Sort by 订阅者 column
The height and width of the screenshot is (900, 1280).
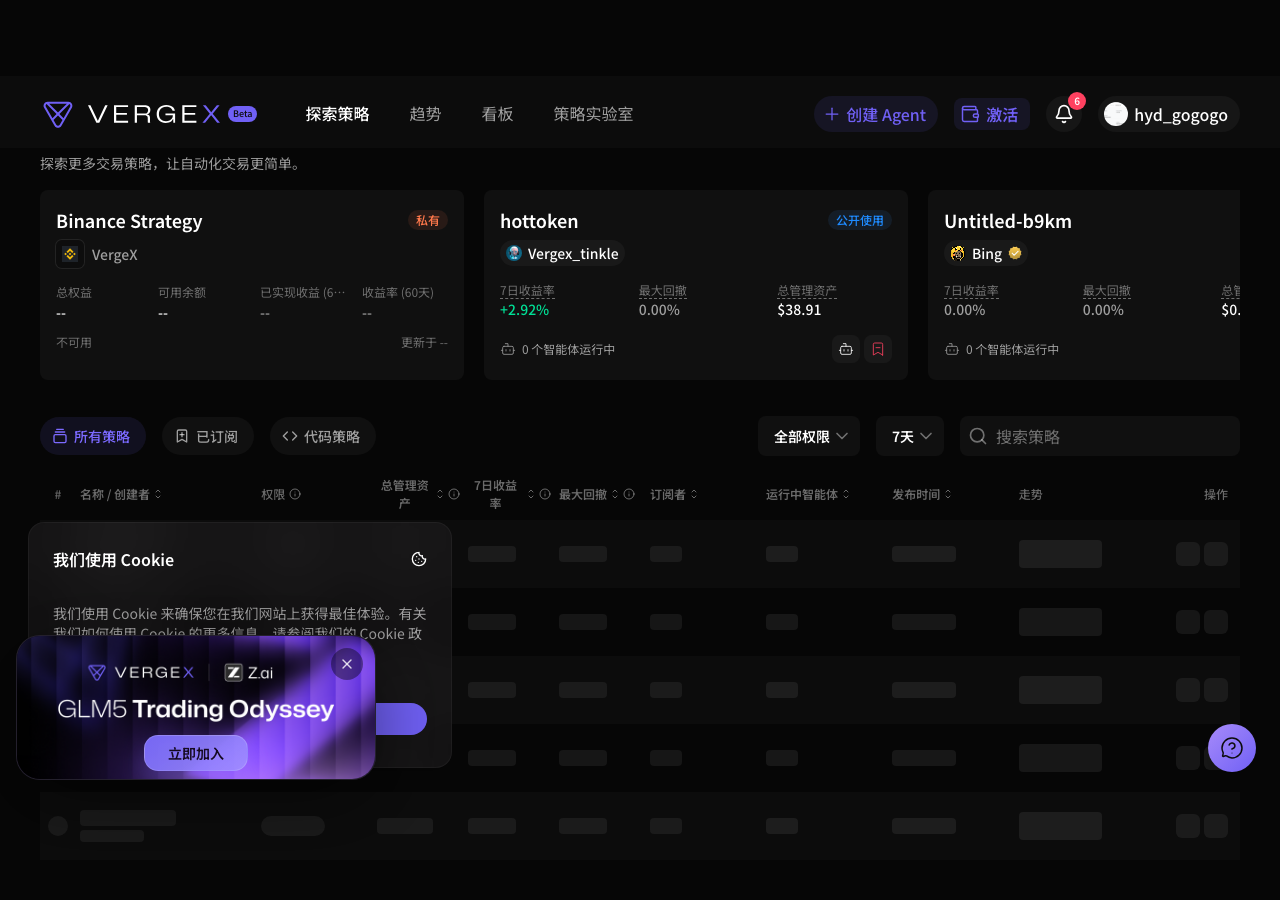pyautogui.click(x=694, y=494)
